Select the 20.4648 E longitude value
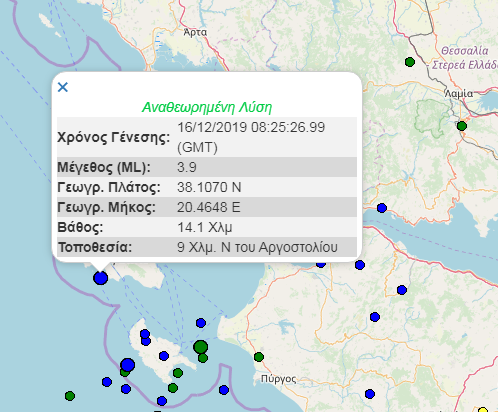This screenshot has width=498, height=412. (208, 207)
